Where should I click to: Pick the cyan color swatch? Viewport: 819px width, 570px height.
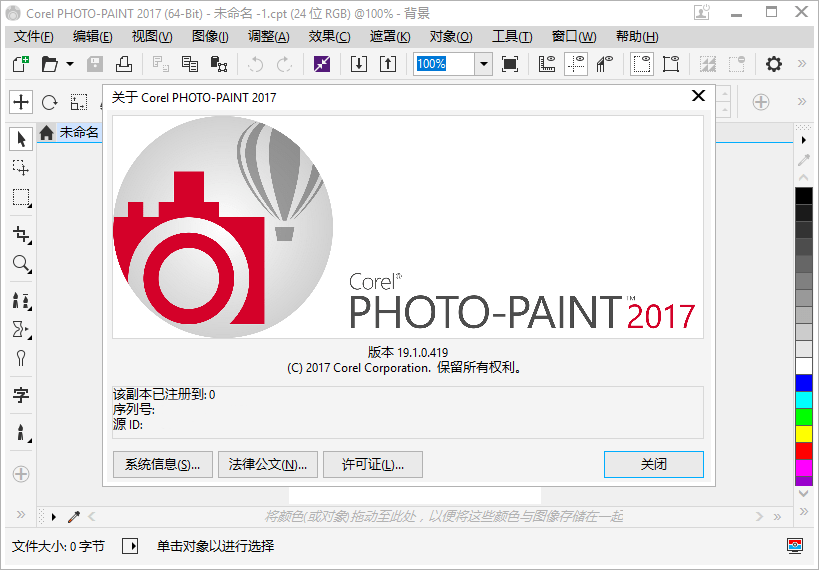pos(804,400)
